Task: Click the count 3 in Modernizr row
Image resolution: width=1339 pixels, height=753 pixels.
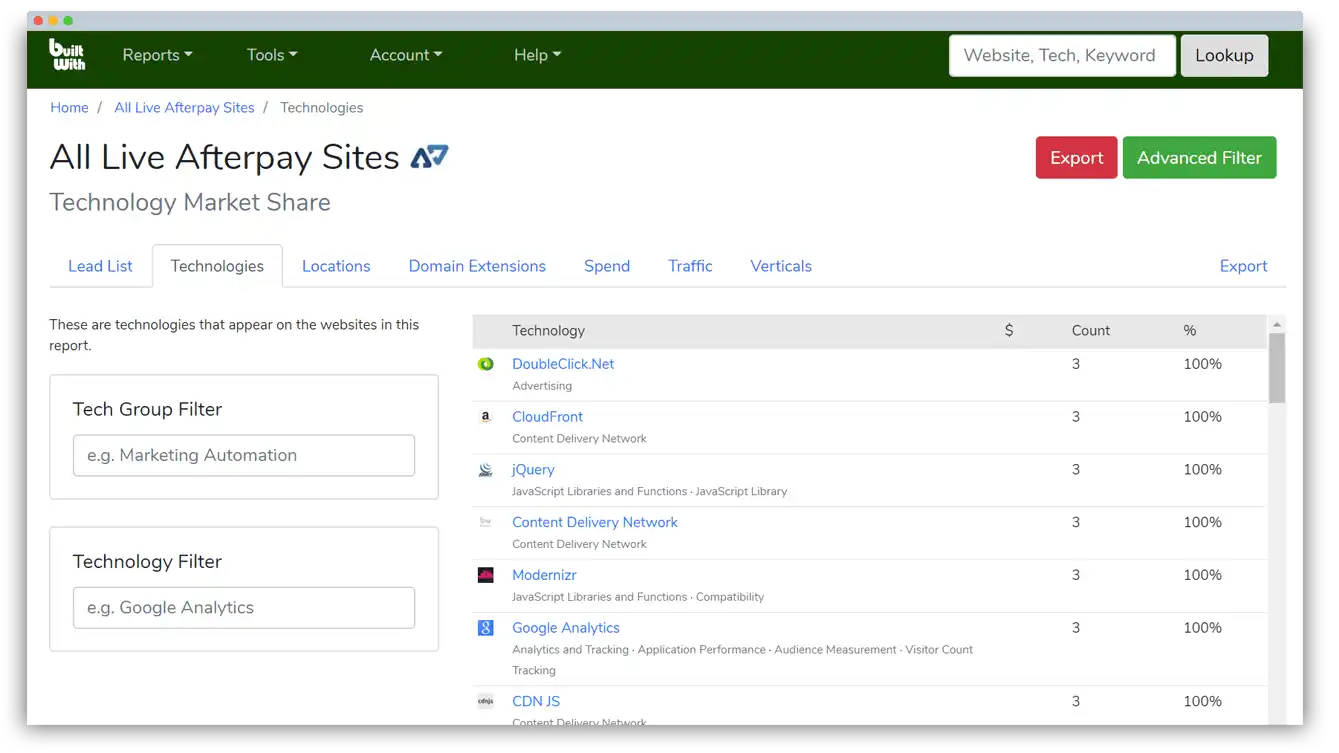Action: coord(1076,575)
